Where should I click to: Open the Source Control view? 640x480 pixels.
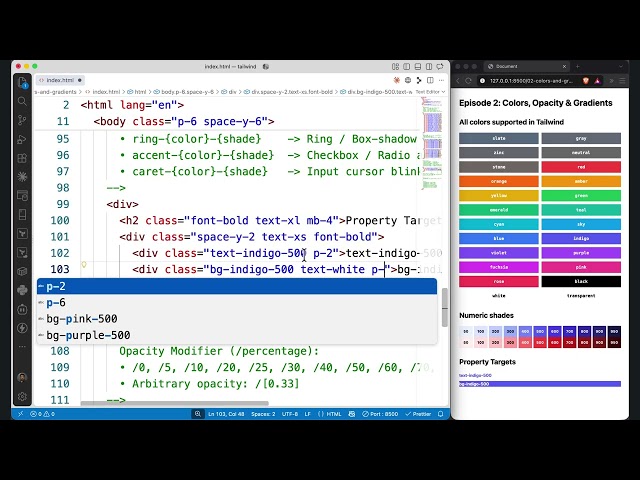[22, 120]
